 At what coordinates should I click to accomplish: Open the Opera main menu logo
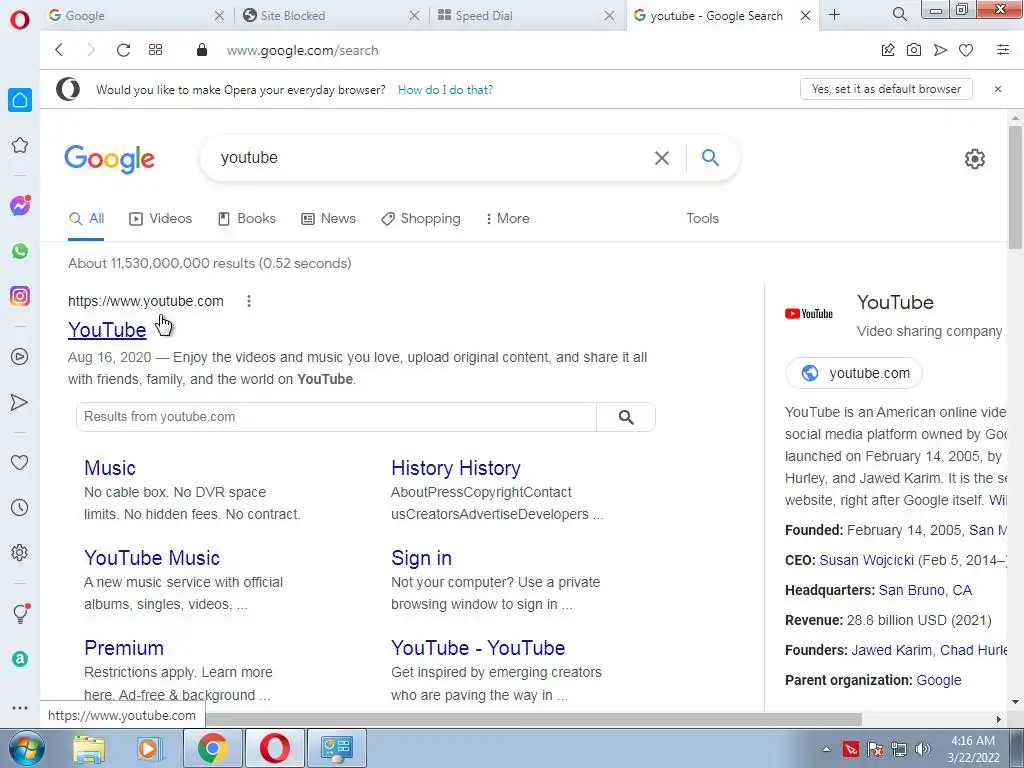point(20,20)
